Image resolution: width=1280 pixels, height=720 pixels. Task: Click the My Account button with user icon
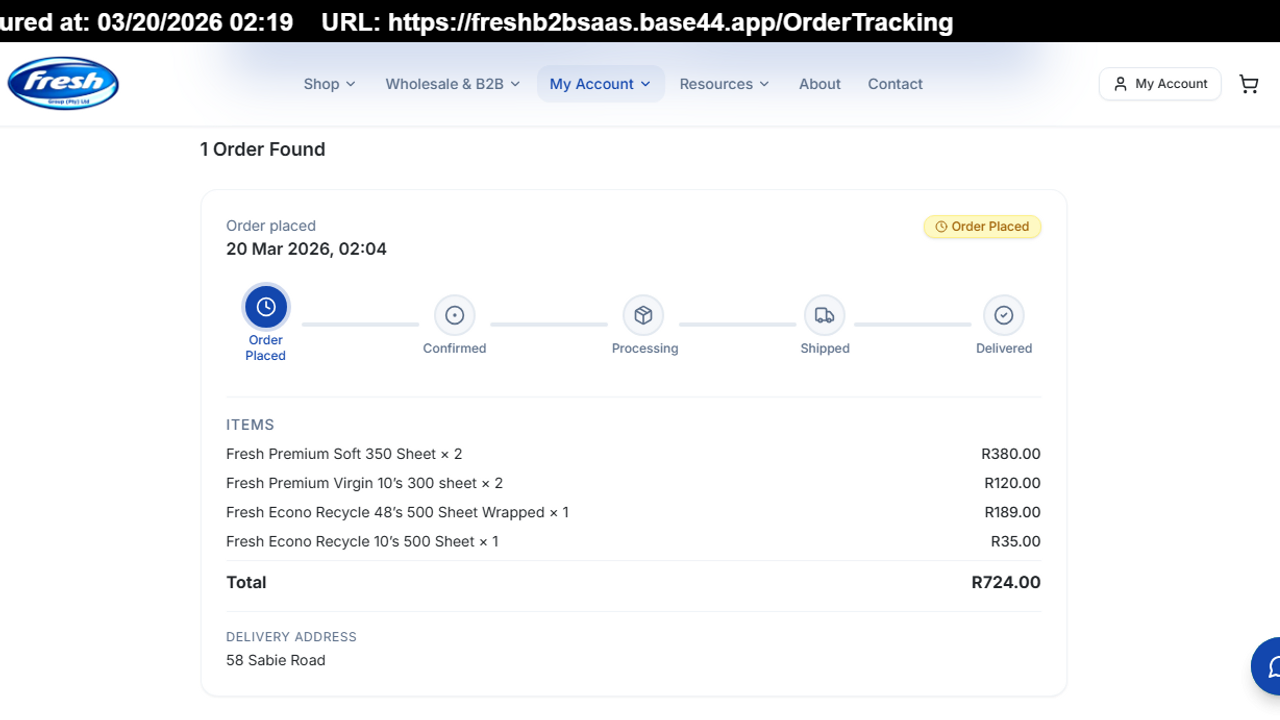coord(1160,84)
